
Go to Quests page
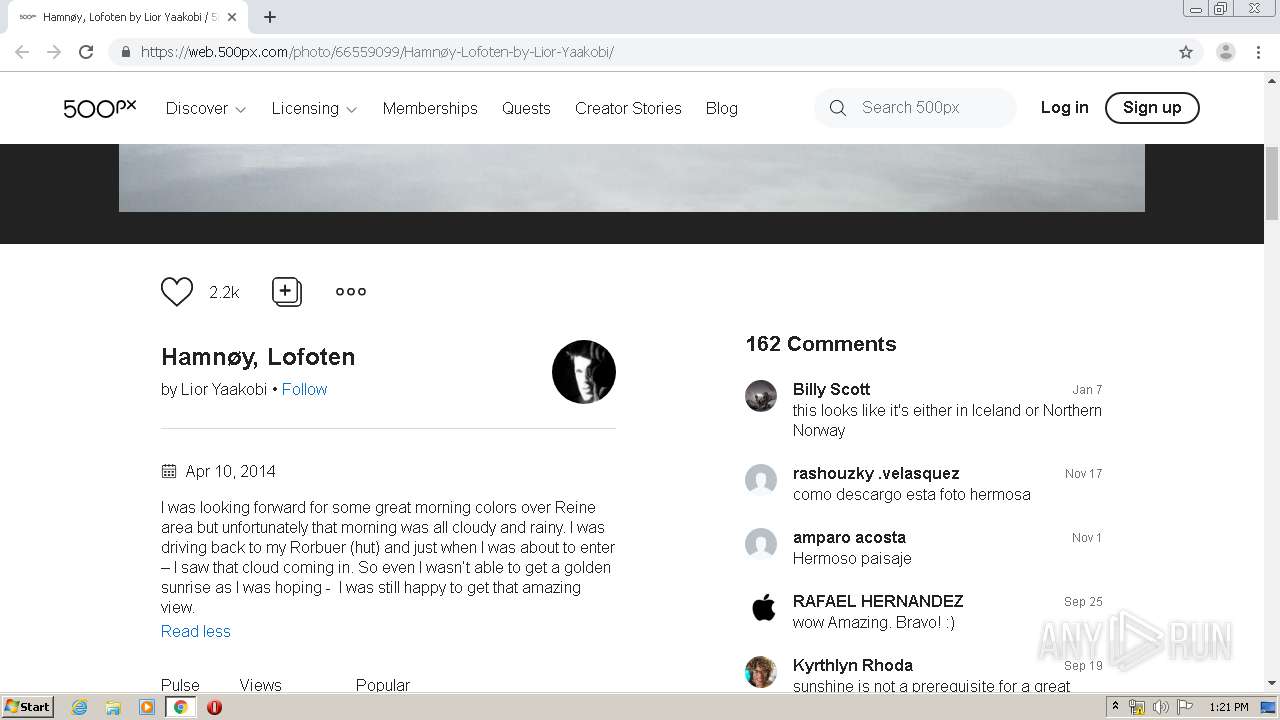[x=526, y=108]
